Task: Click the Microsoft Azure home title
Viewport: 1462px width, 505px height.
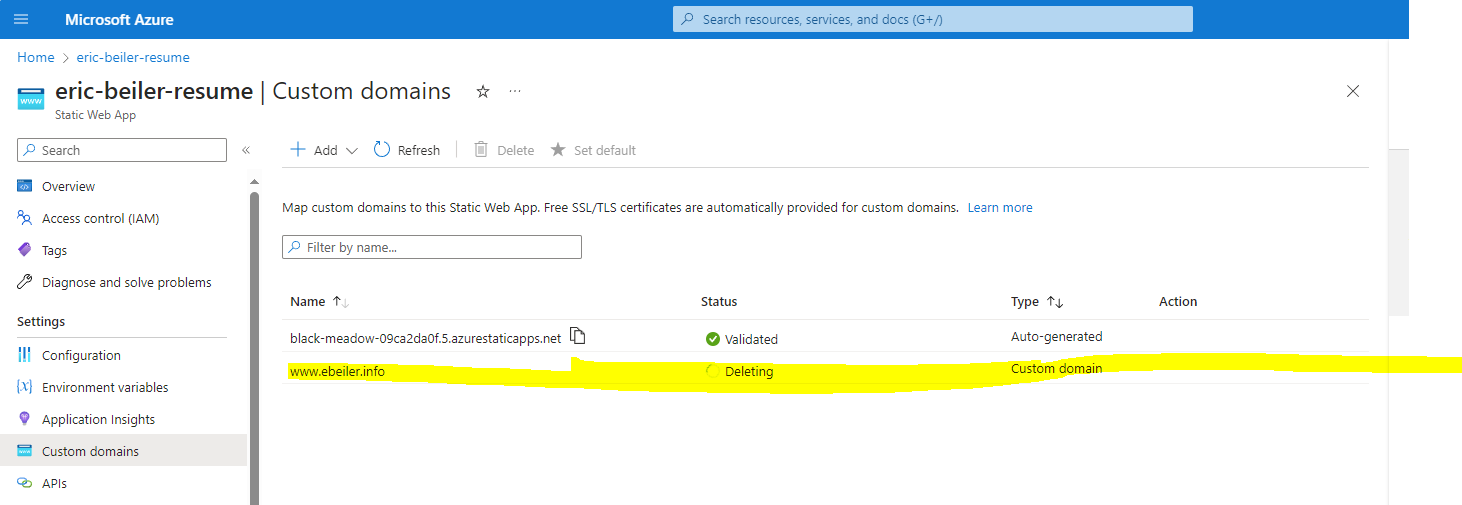Action: pos(119,20)
